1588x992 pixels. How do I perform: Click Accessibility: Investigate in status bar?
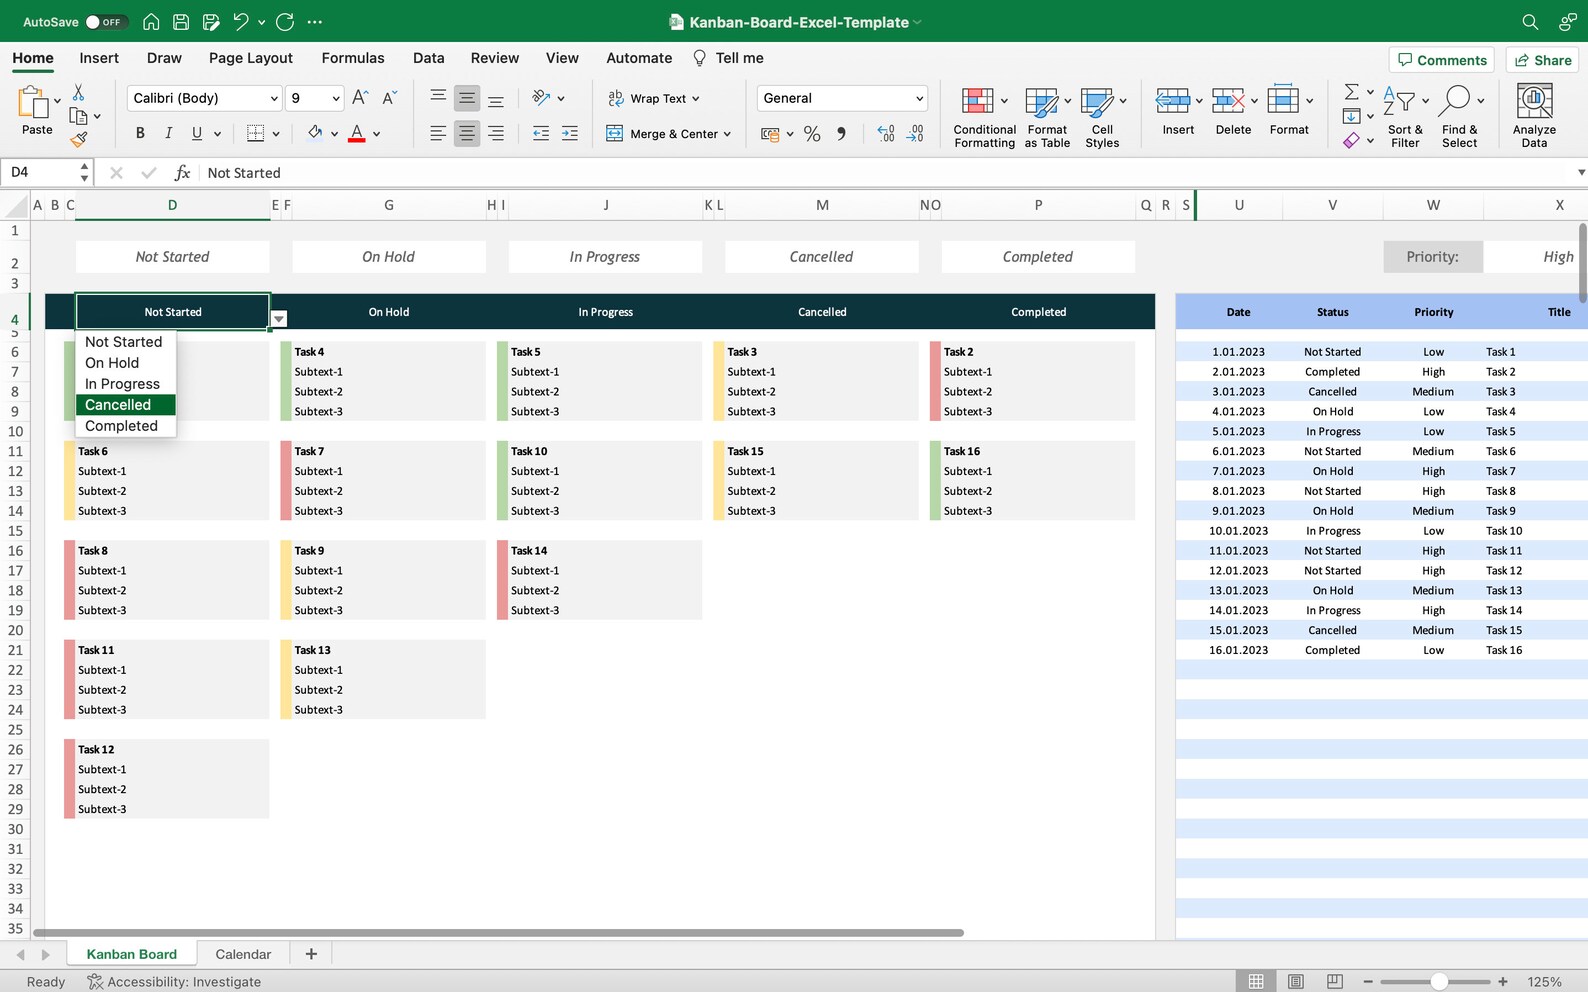(x=174, y=982)
